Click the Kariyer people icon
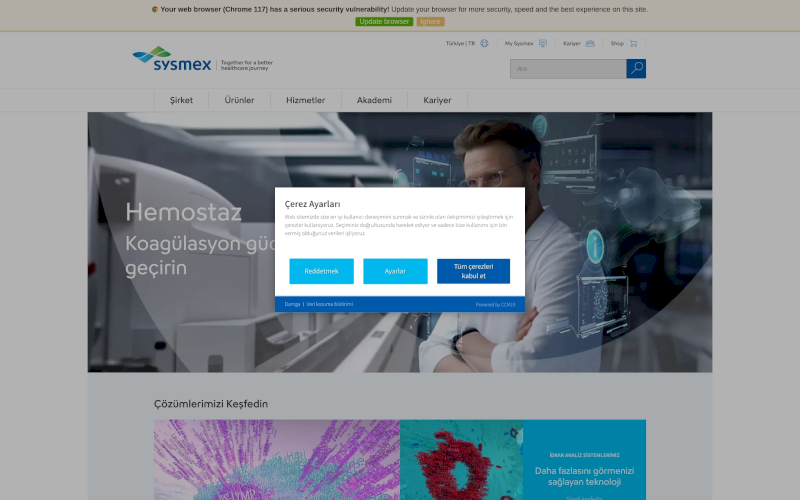Viewport: 800px width, 500px height. (590, 43)
